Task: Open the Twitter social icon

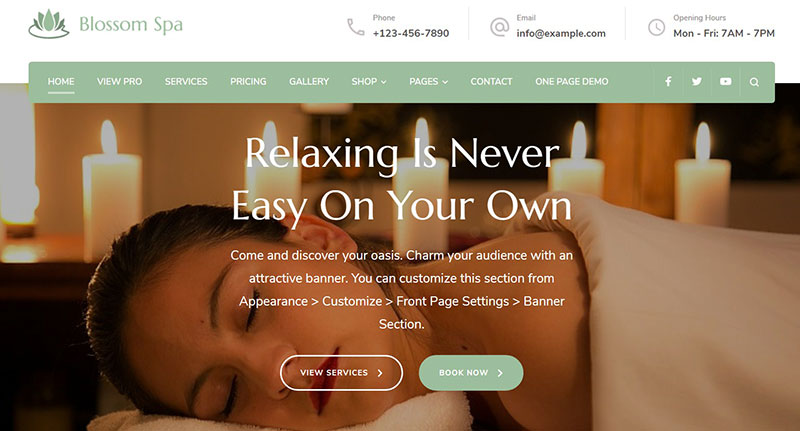Action: click(696, 82)
